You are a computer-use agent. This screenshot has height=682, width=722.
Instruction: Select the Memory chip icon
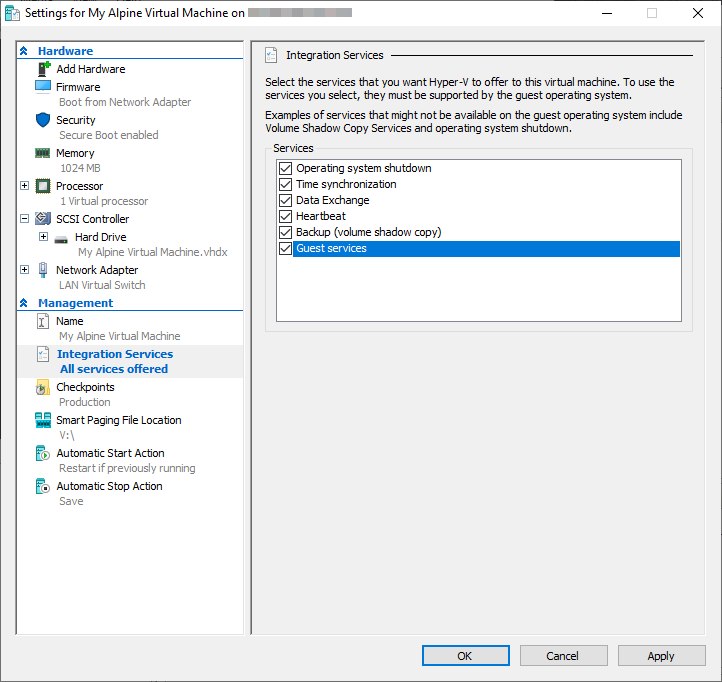pyautogui.click(x=43, y=153)
